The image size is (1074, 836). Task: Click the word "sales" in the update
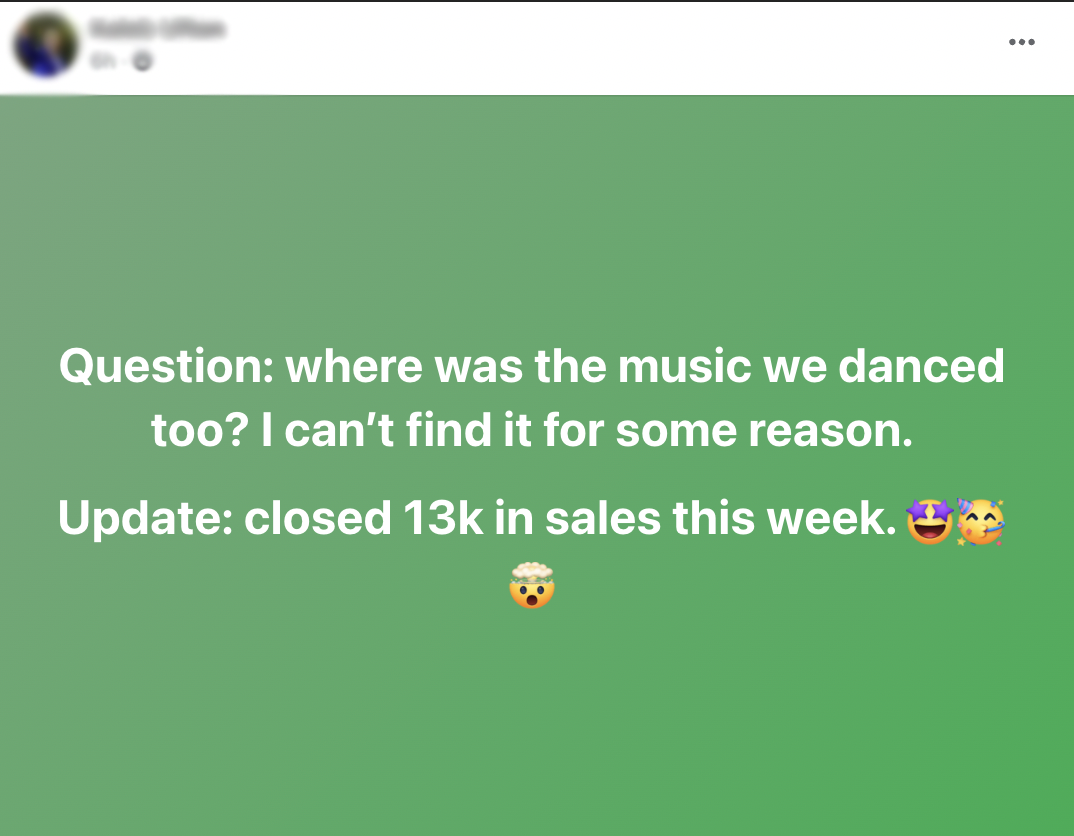[x=603, y=518]
